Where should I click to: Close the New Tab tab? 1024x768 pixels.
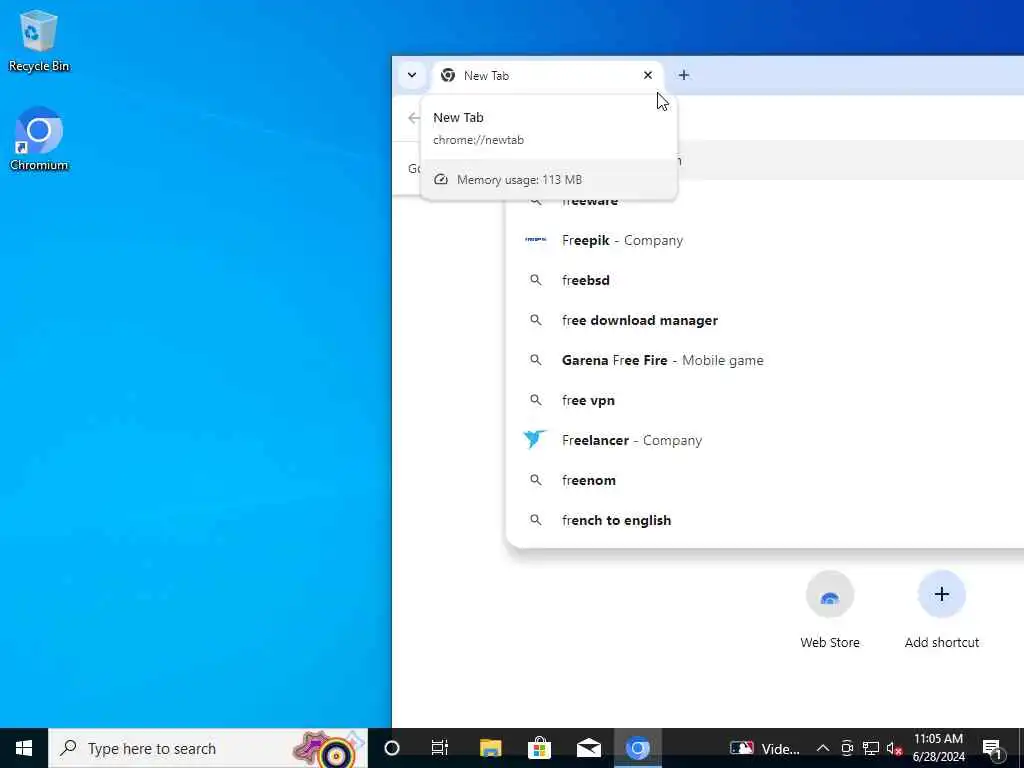click(648, 75)
